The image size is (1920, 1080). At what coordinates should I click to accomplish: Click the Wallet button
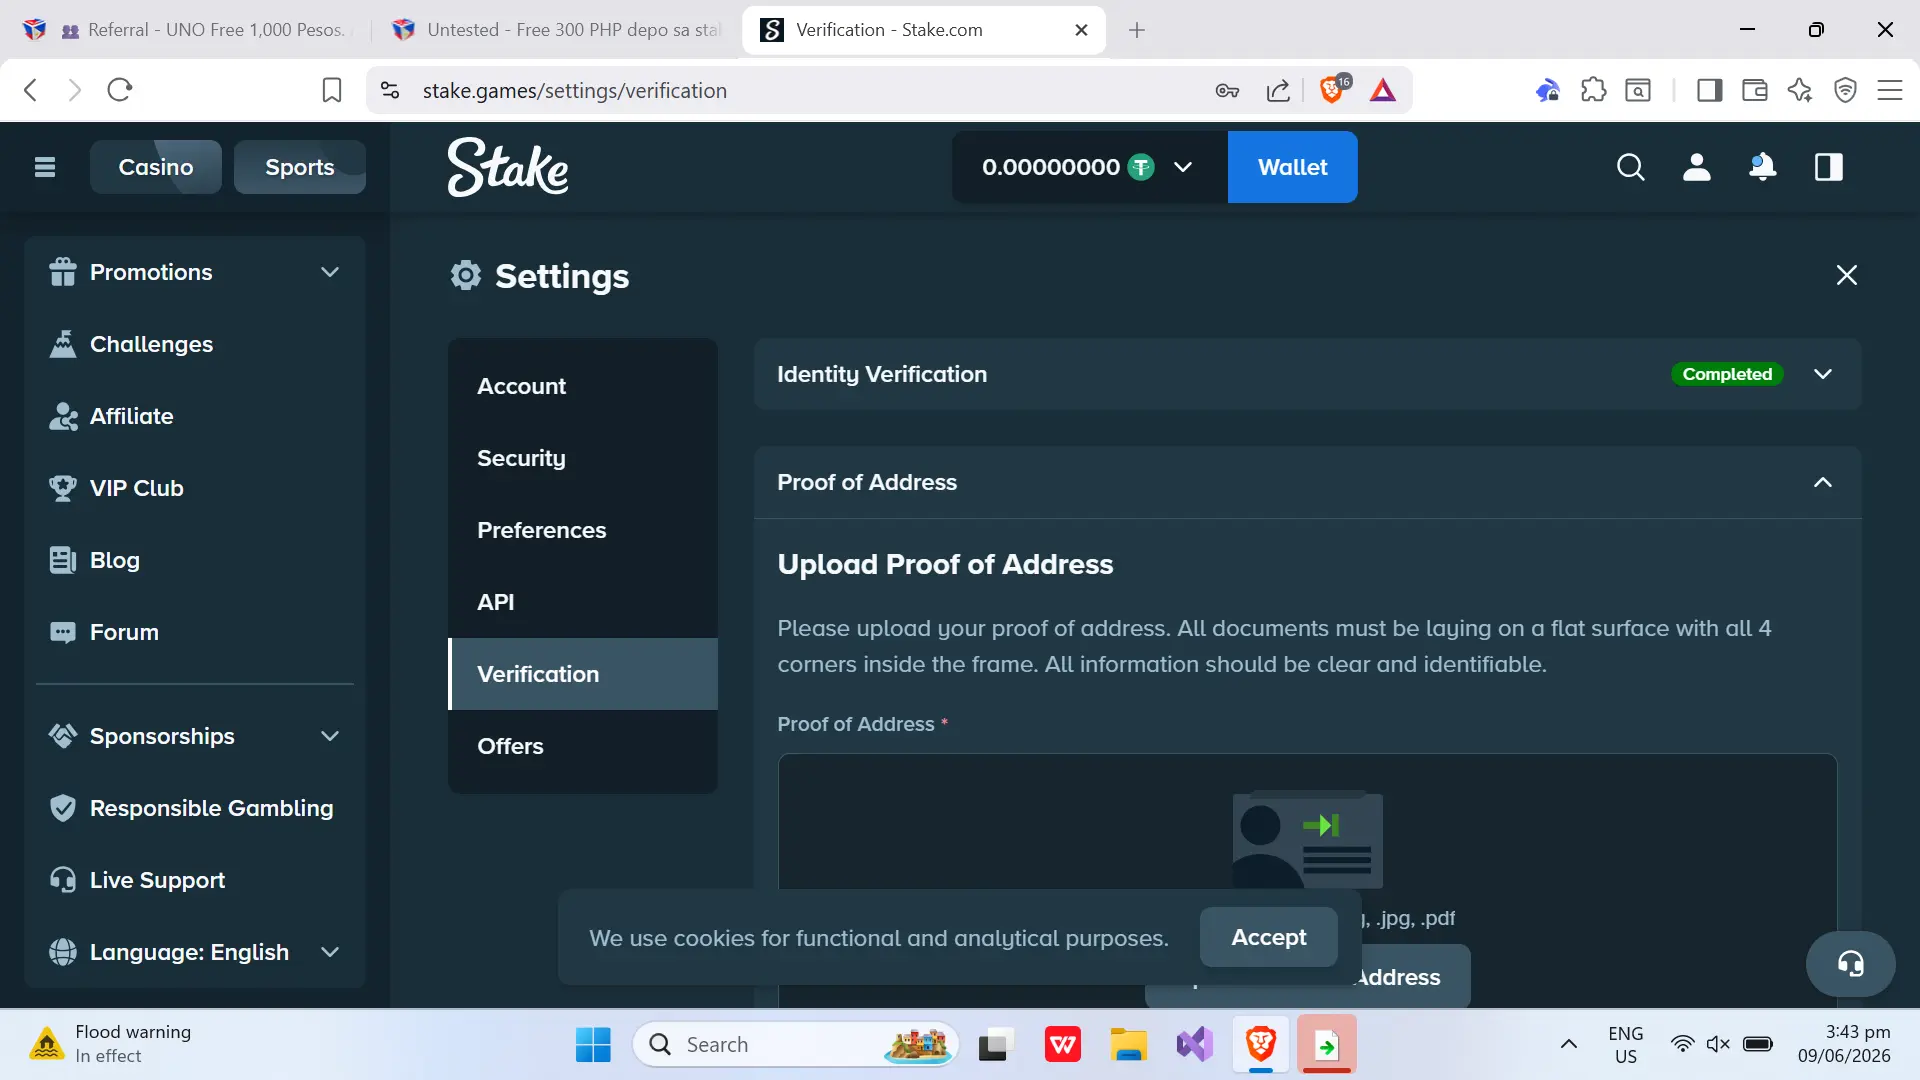[1292, 167]
